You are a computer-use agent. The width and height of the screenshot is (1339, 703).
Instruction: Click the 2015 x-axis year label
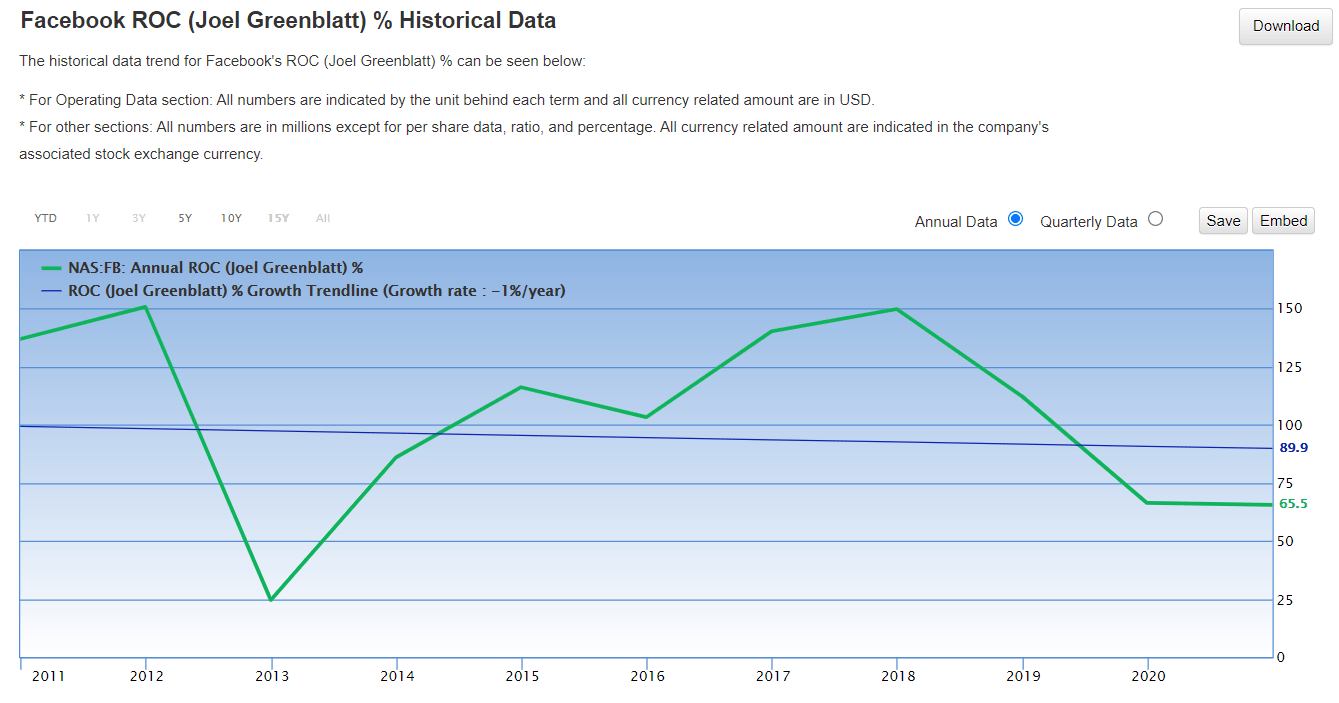point(522,676)
